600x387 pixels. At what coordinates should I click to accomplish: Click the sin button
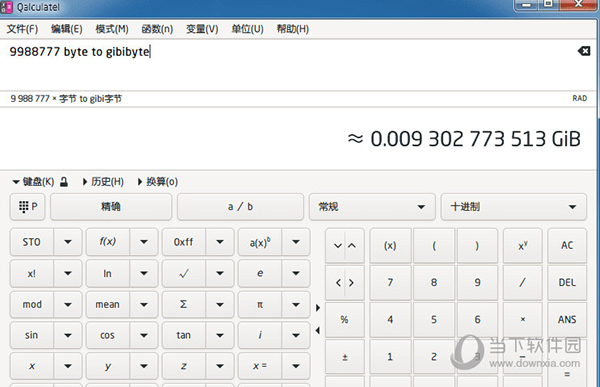[x=32, y=335]
